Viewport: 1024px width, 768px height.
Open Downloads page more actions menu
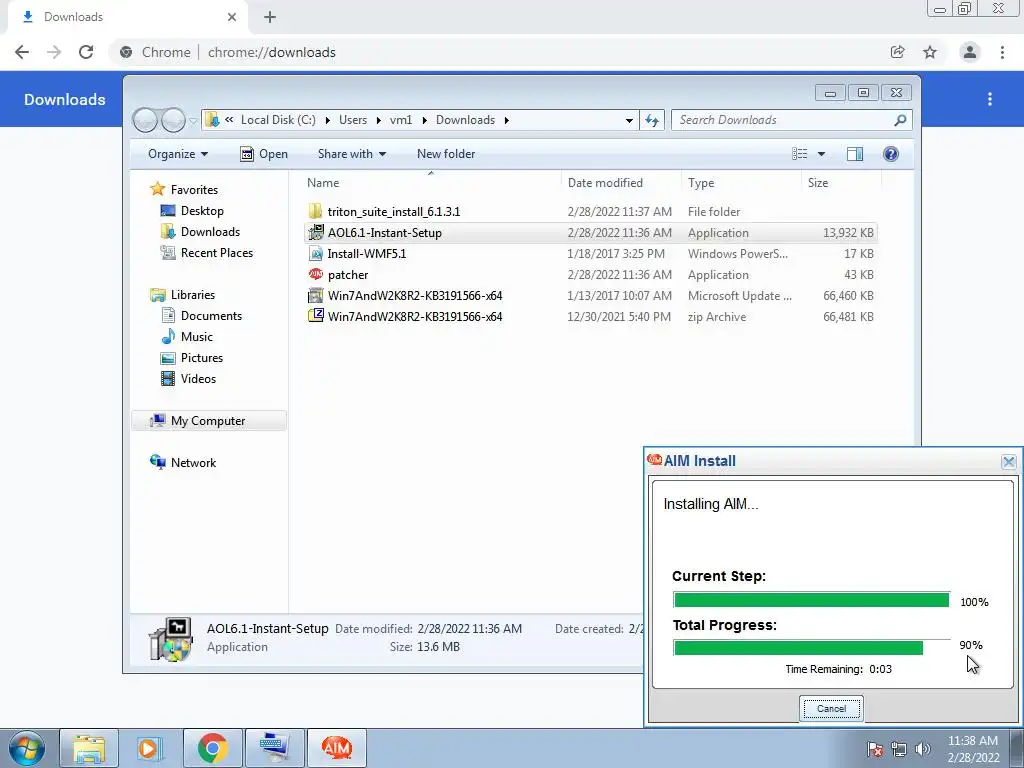coord(990,99)
